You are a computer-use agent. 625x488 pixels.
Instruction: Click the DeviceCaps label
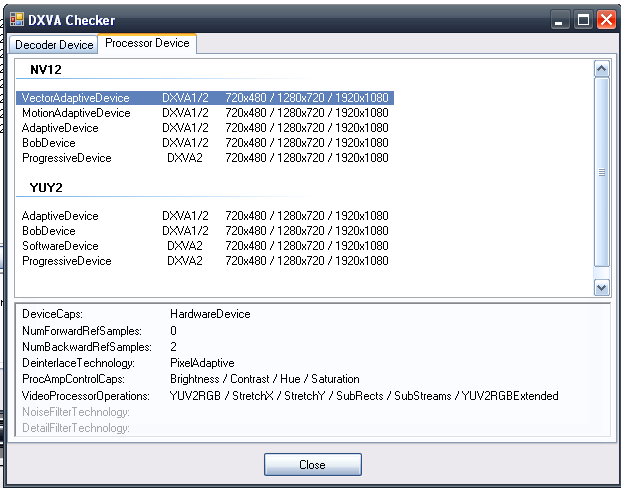52,314
